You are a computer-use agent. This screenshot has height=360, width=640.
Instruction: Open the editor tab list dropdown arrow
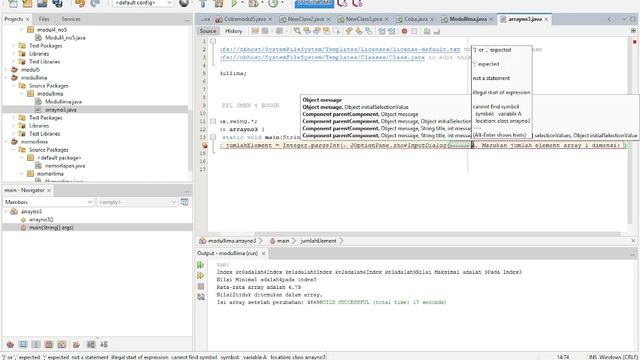tap(623, 19)
